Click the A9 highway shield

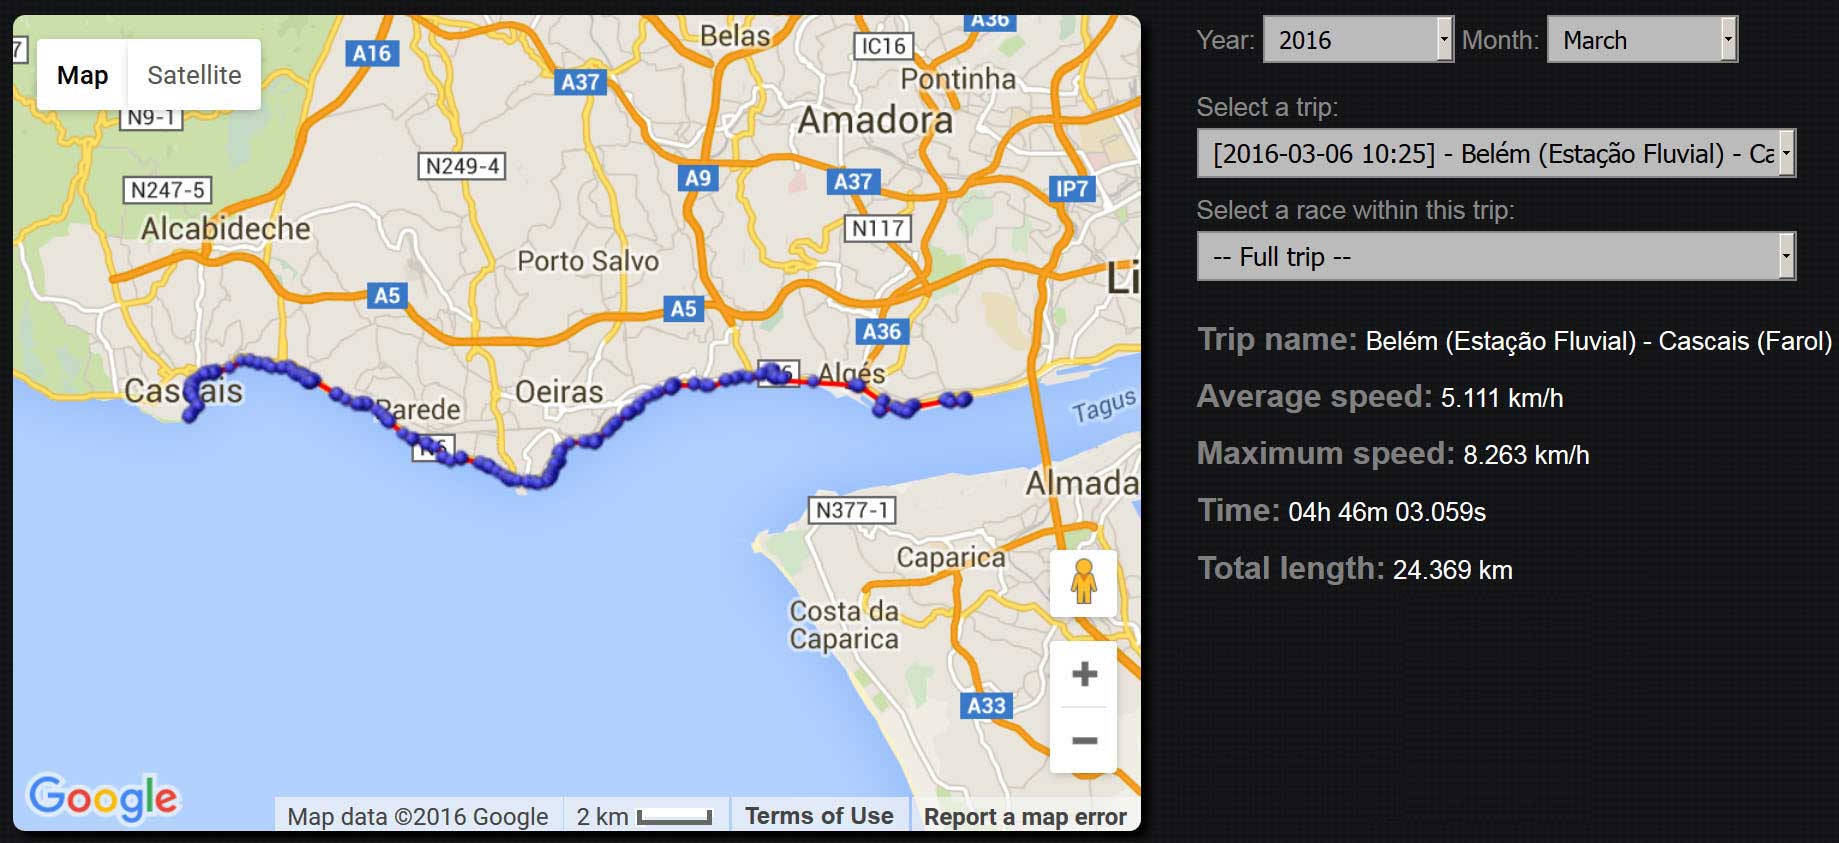[x=697, y=178]
